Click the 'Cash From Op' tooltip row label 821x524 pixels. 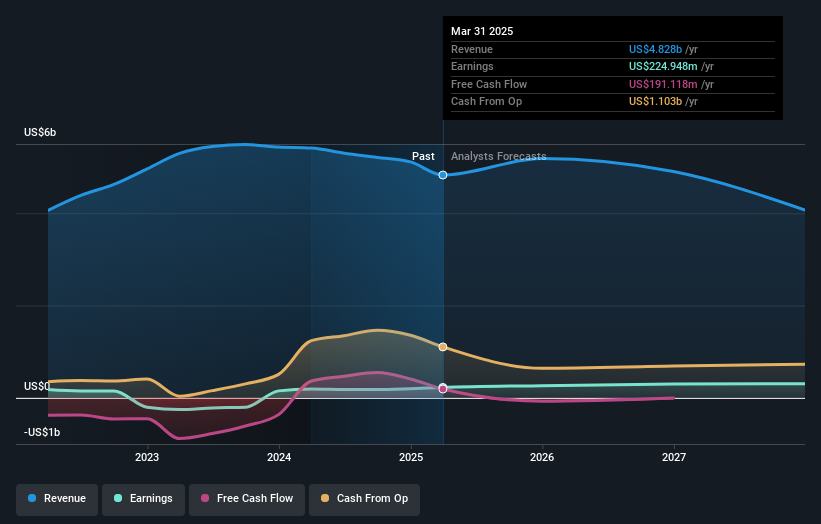point(486,102)
